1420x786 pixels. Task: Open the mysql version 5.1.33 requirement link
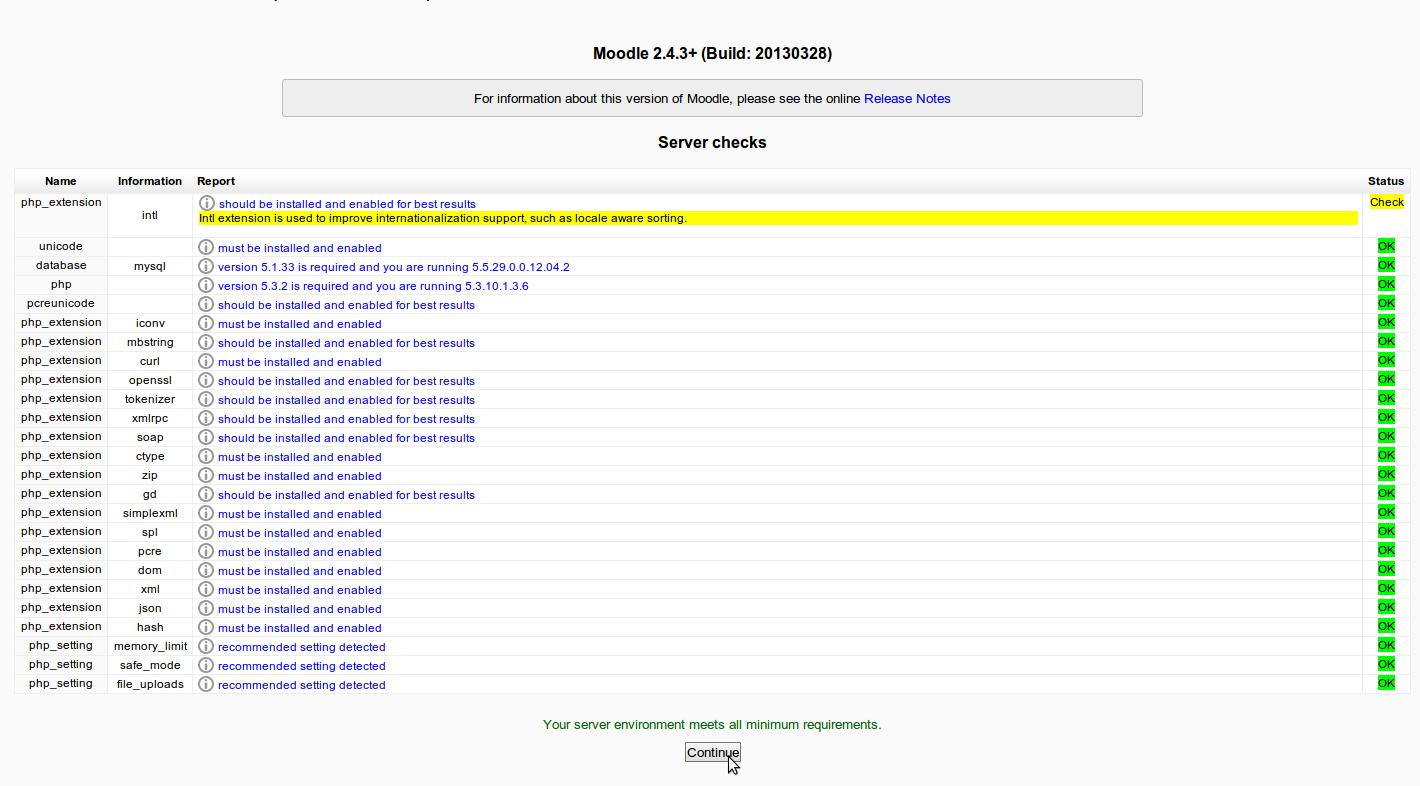pos(394,267)
